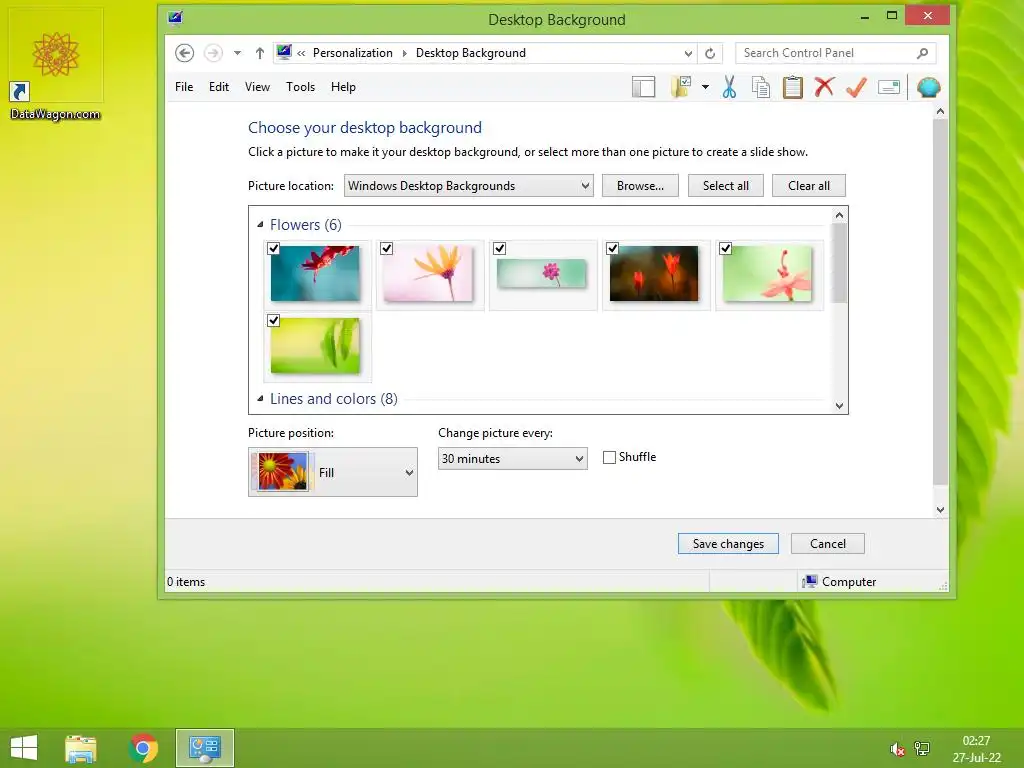1024x768 pixels.
Task: Click the window scrollbar down arrow
Action: point(940,510)
